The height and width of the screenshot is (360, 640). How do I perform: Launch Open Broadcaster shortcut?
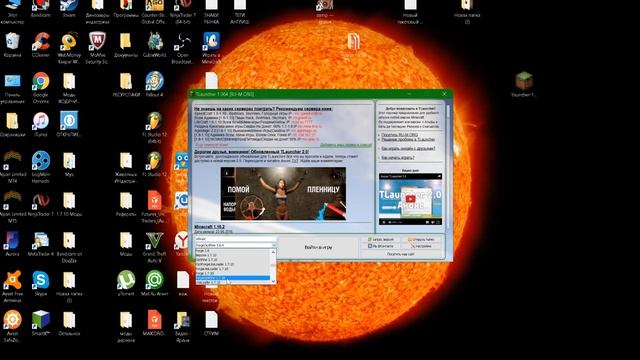(183, 48)
